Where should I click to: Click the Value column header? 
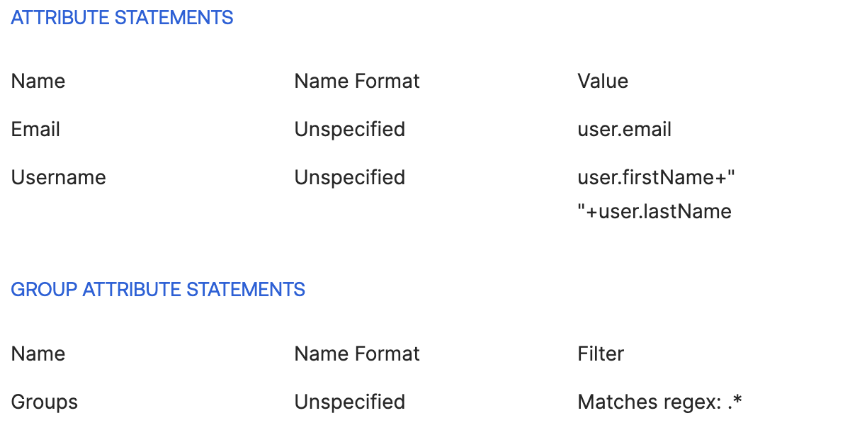point(603,81)
